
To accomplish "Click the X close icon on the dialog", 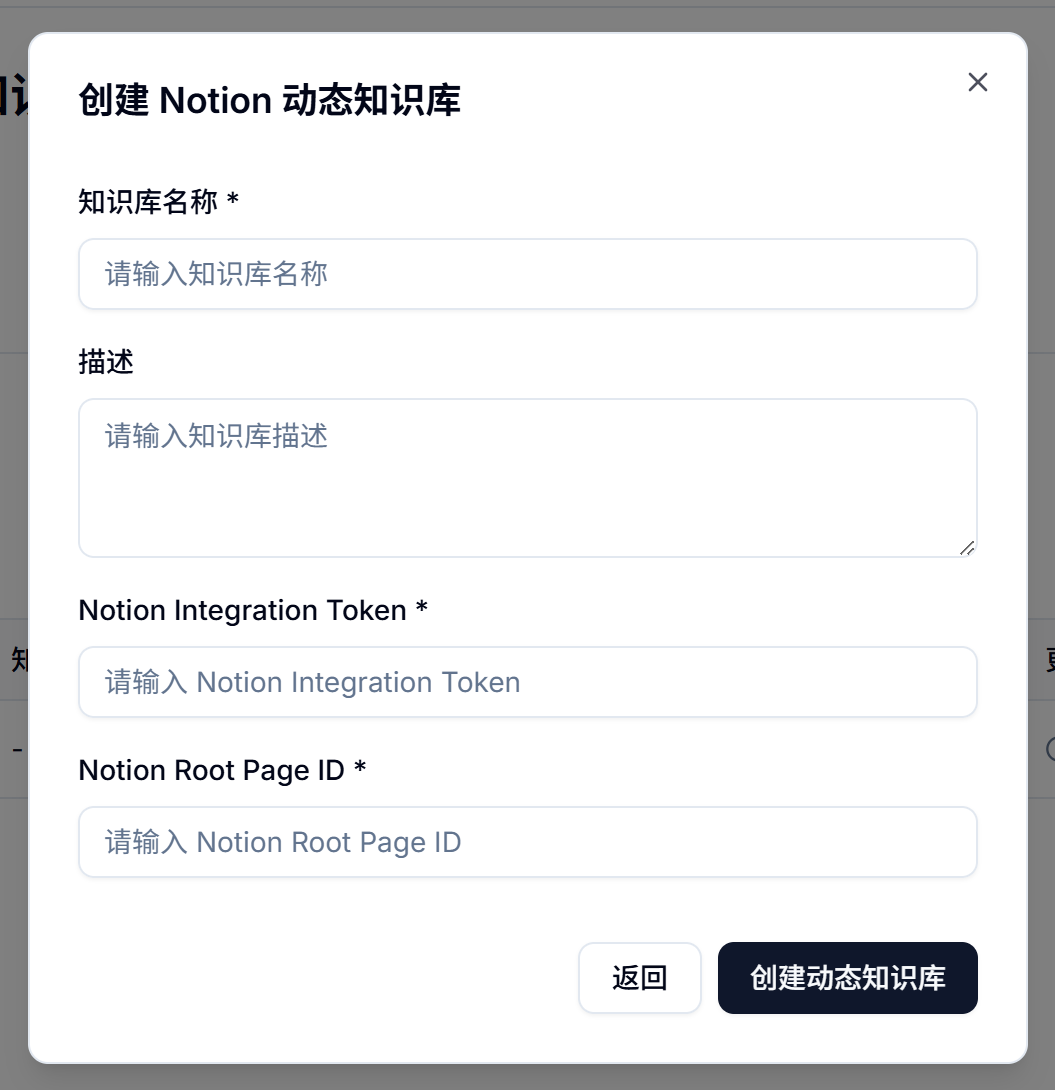I will pyautogui.click(x=977, y=82).
